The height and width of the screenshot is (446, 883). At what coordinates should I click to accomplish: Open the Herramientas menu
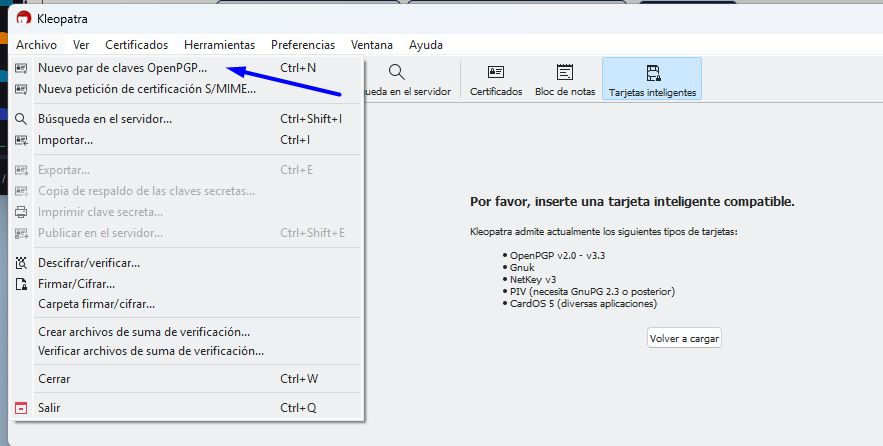(220, 44)
